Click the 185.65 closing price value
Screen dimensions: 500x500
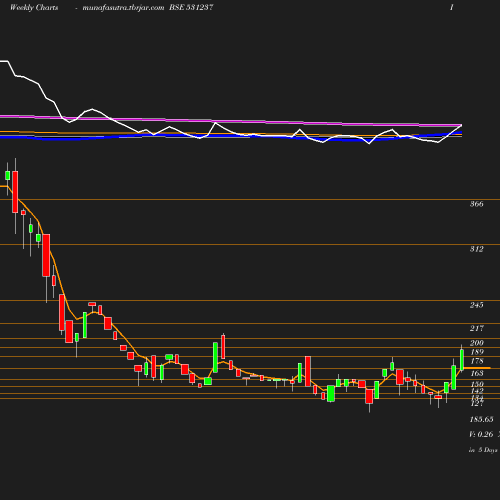pyautogui.click(x=481, y=419)
